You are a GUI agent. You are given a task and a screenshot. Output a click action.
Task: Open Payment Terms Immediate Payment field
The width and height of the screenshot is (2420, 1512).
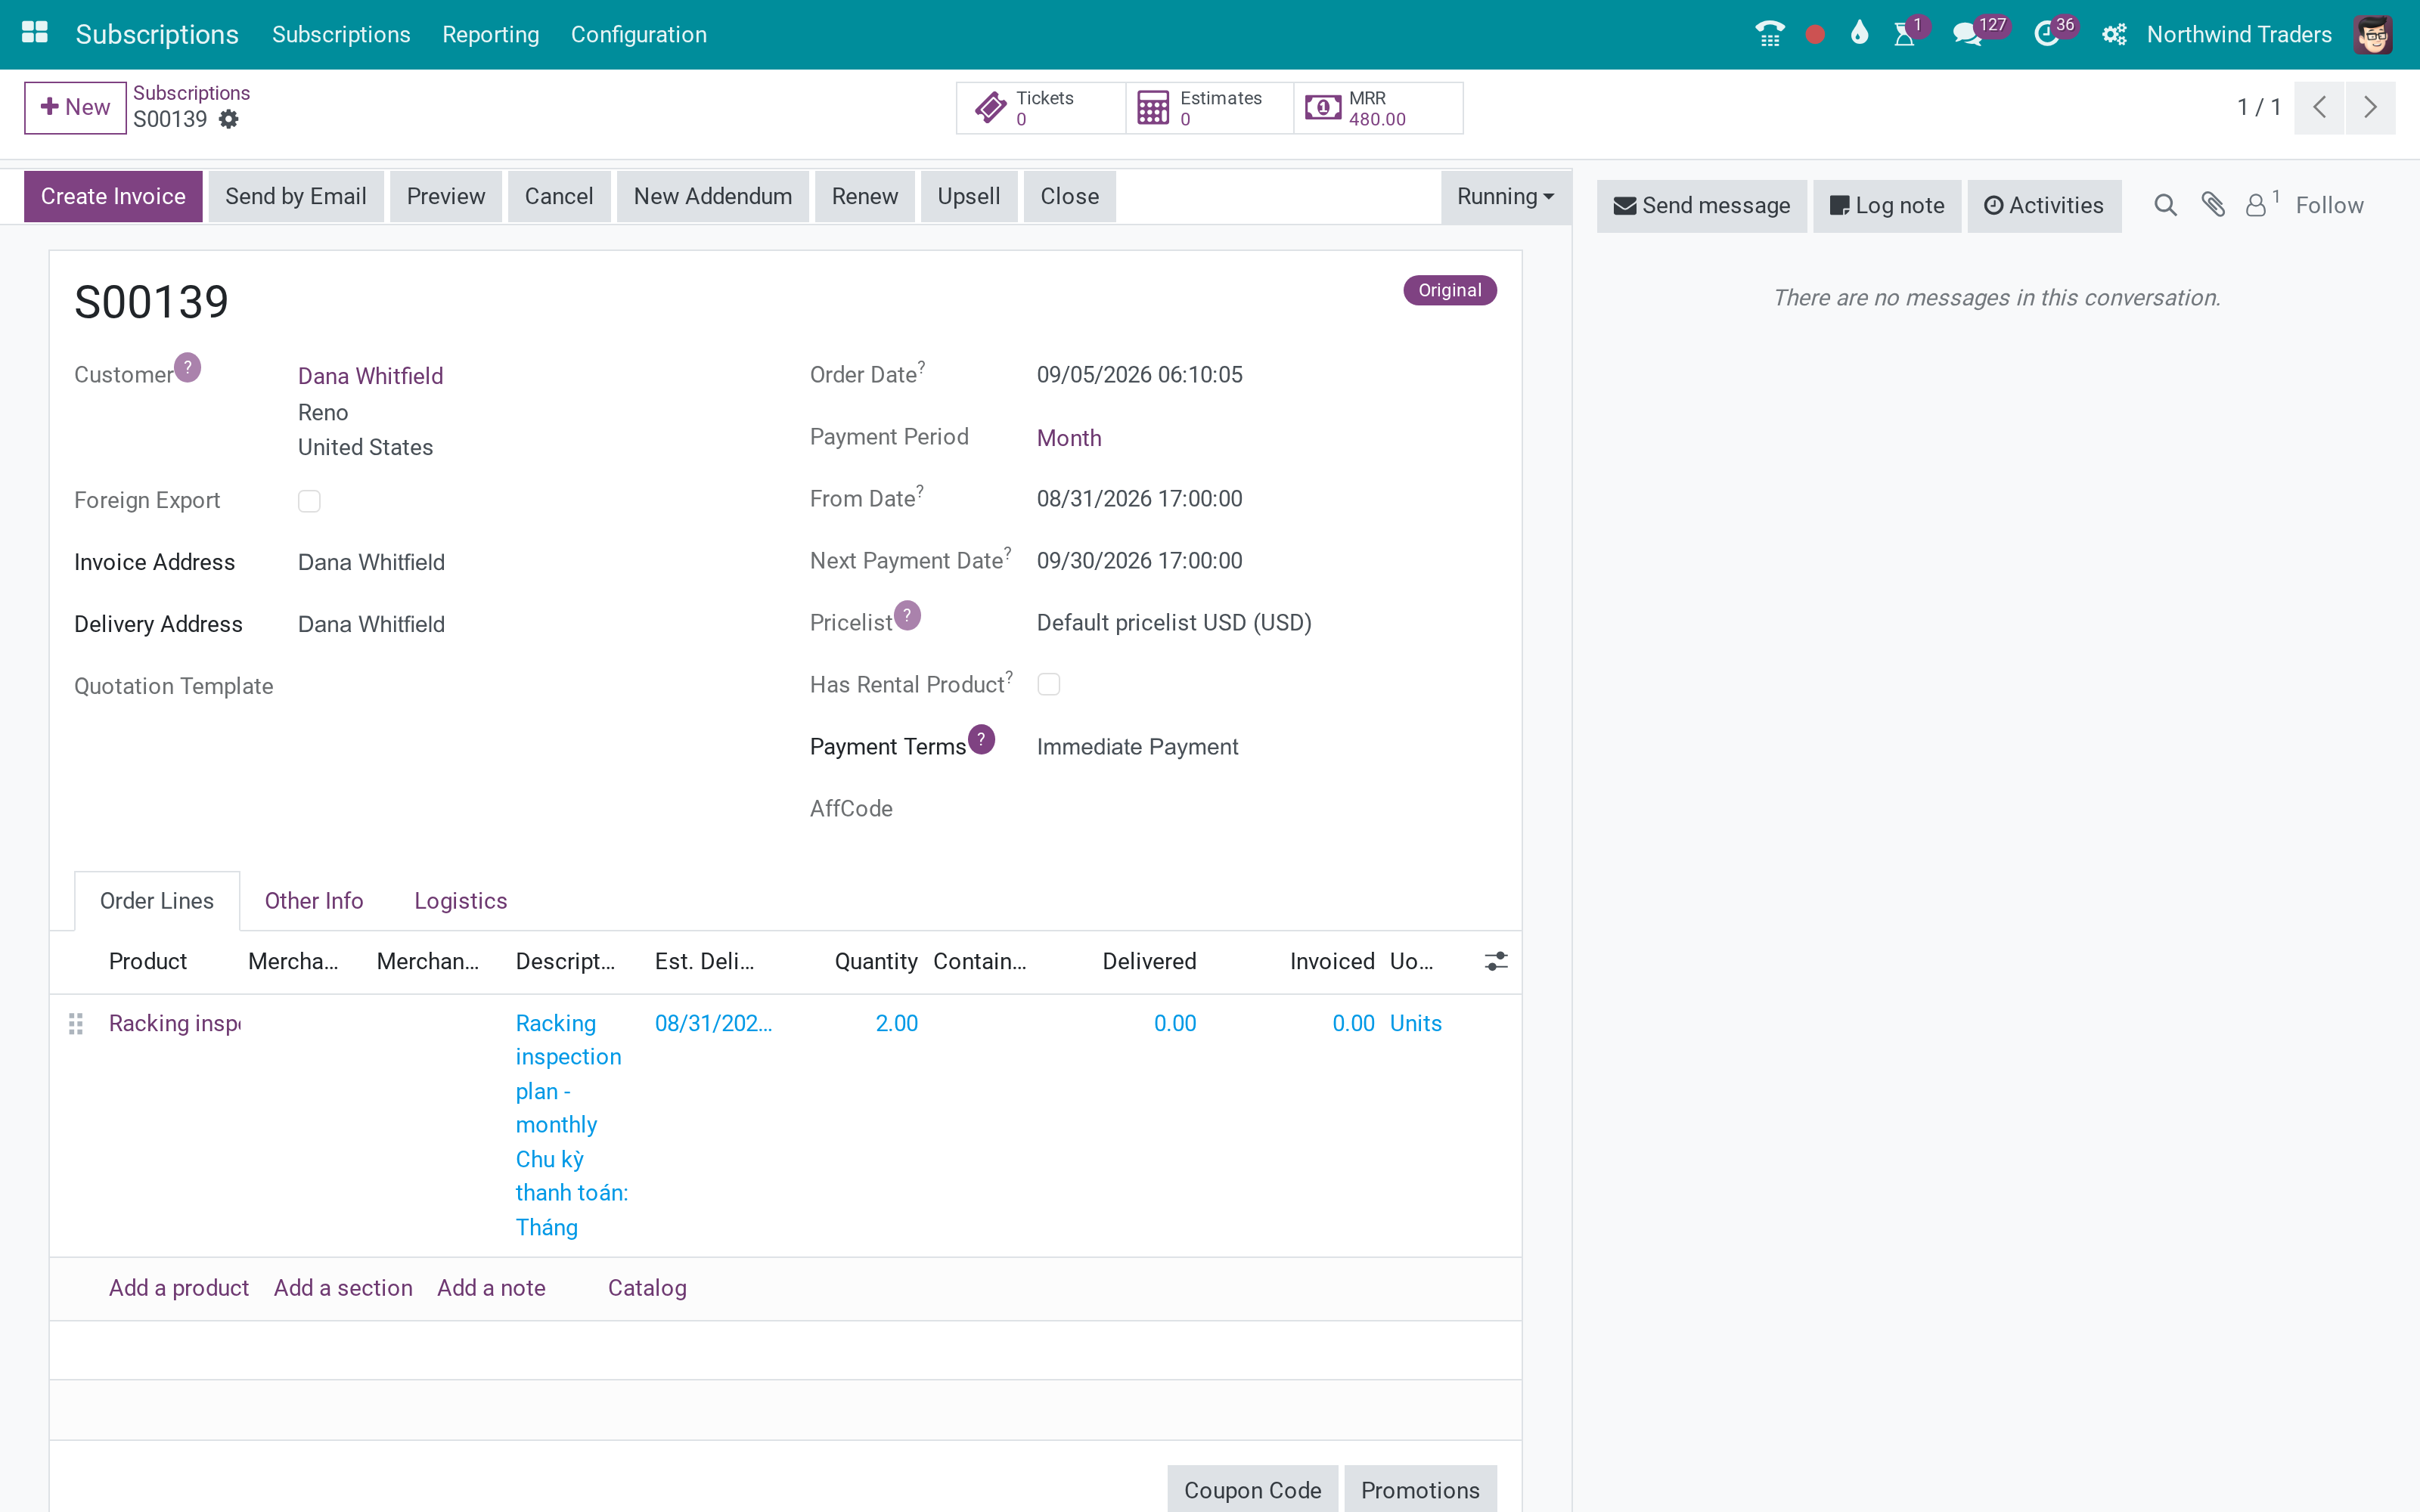(x=1137, y=746)
